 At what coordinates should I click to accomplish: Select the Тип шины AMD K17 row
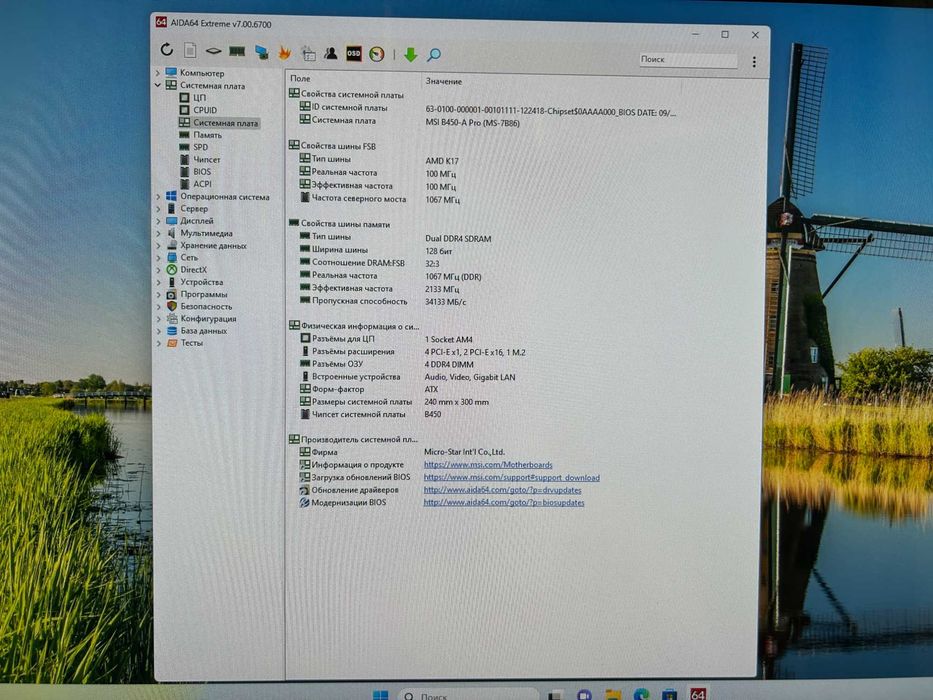pos(381,160)
